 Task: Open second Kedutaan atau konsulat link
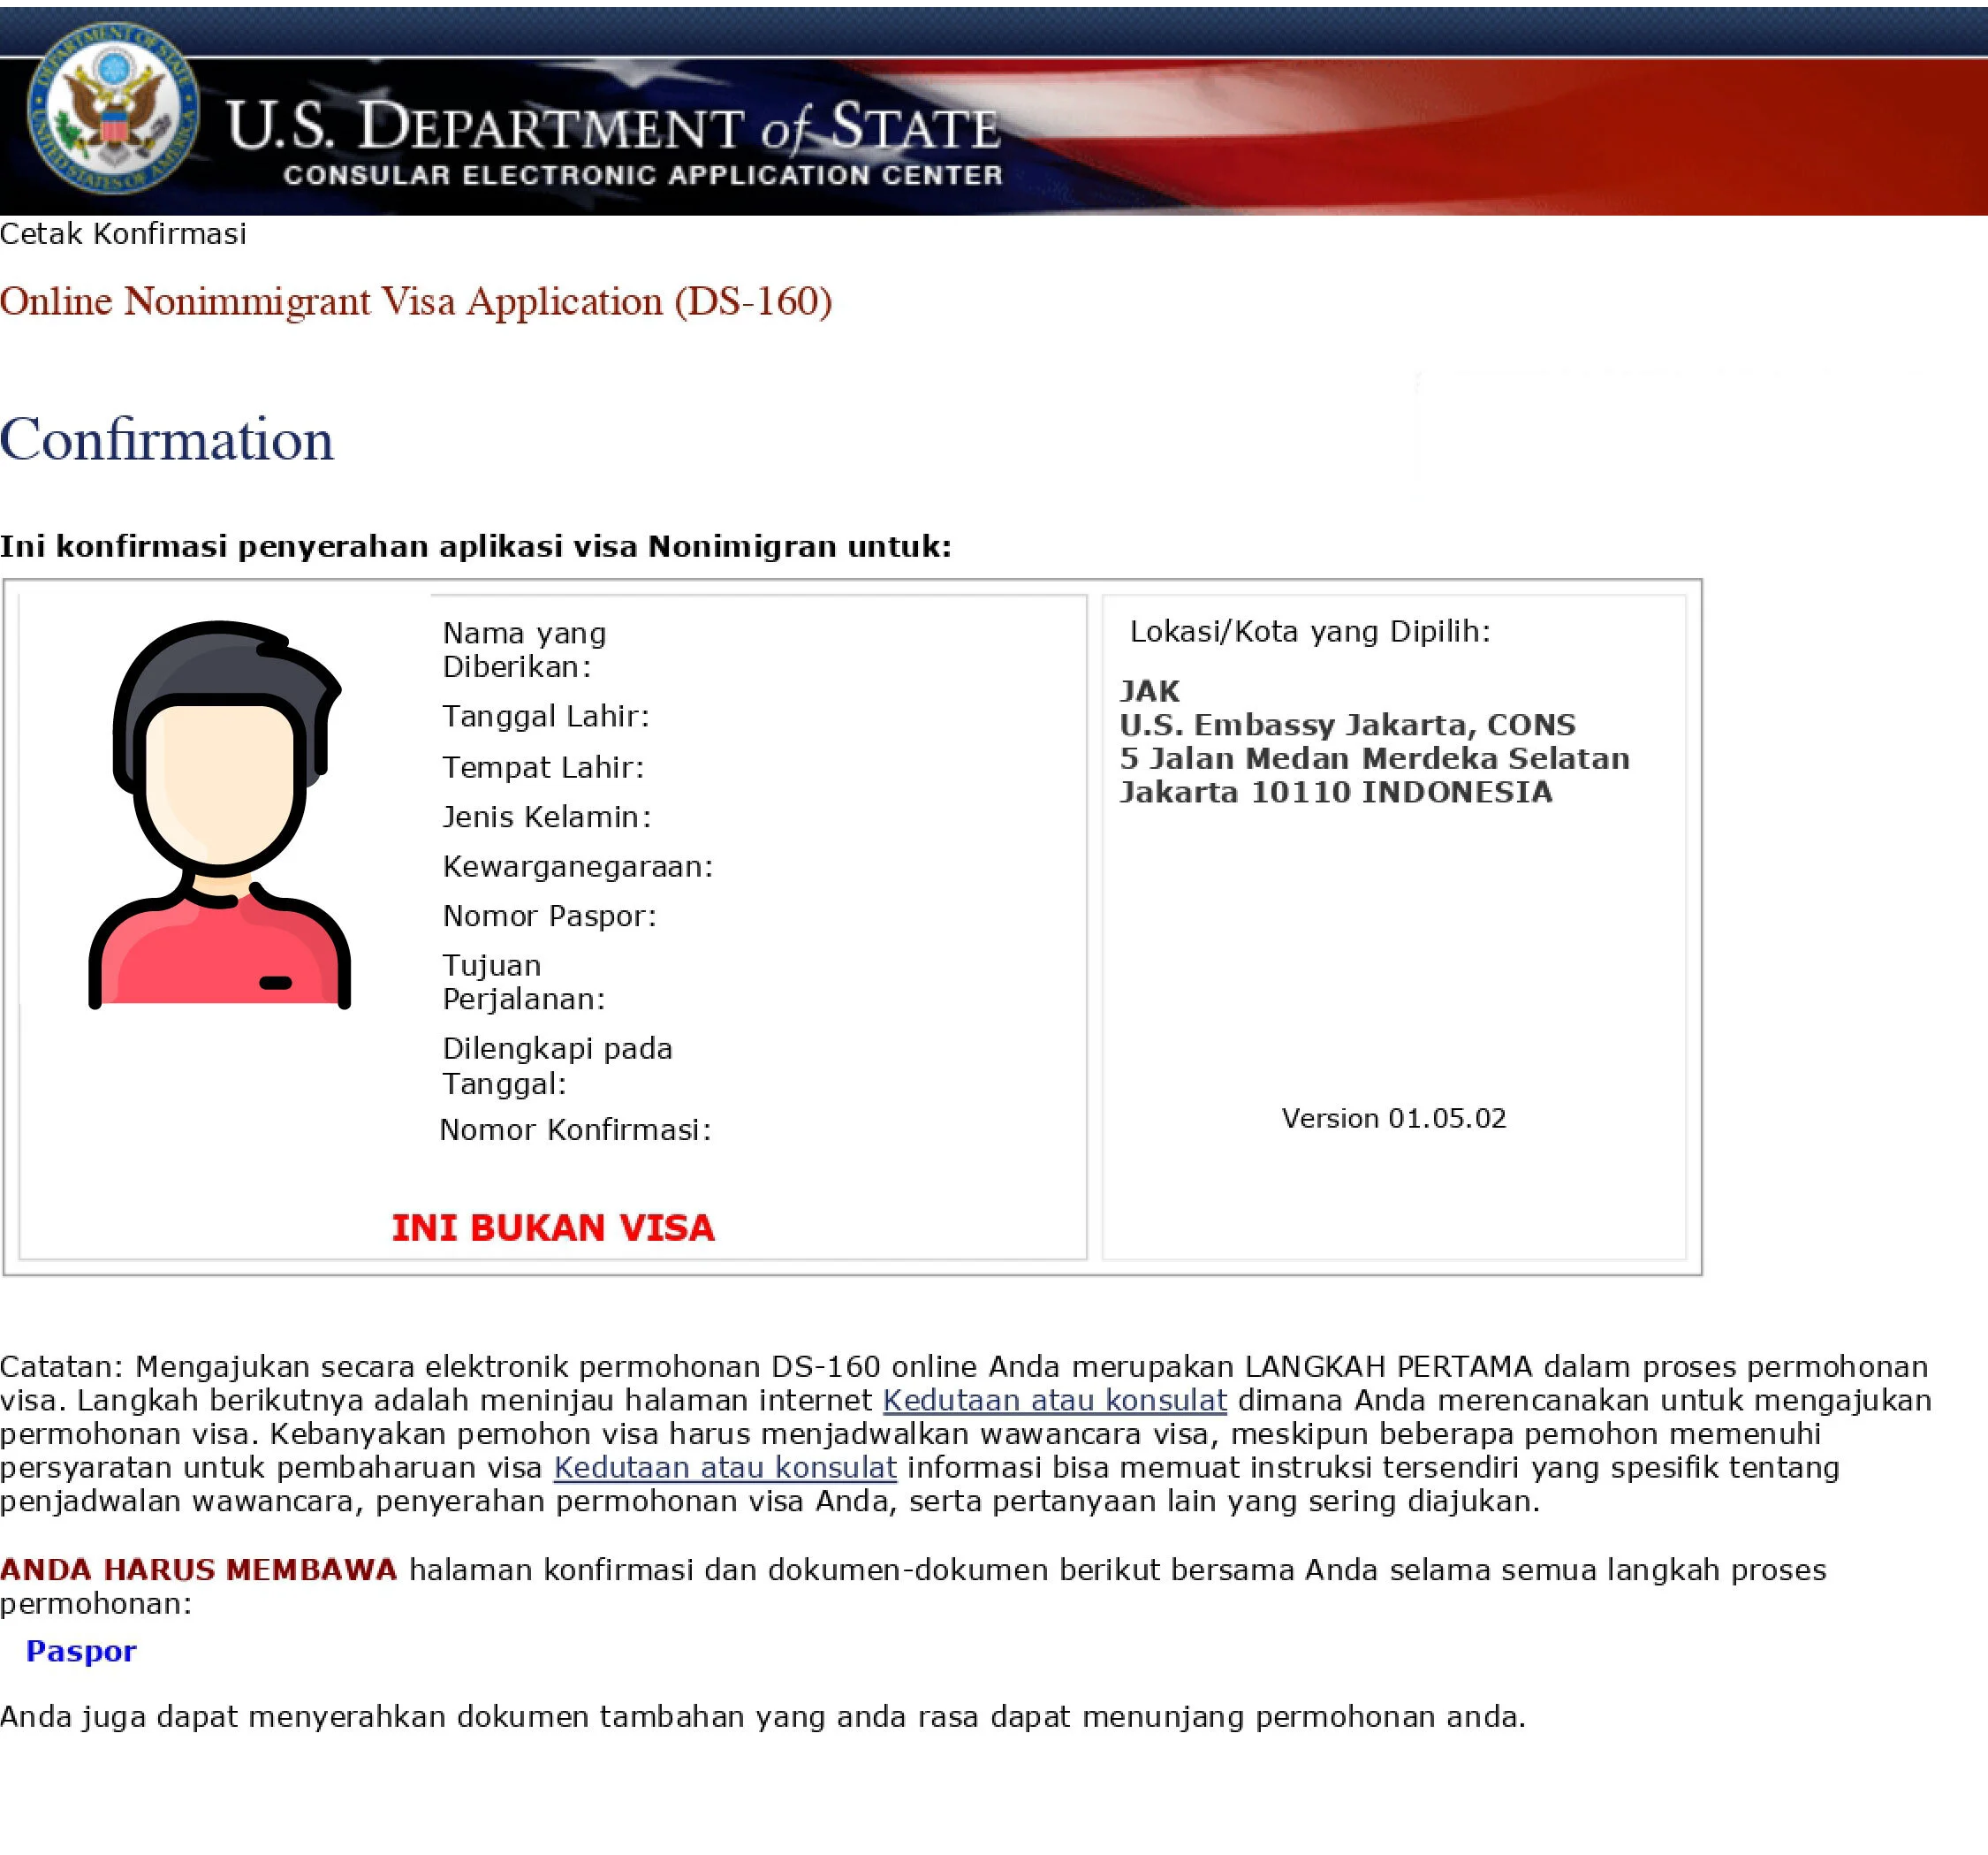point(725,1467)
